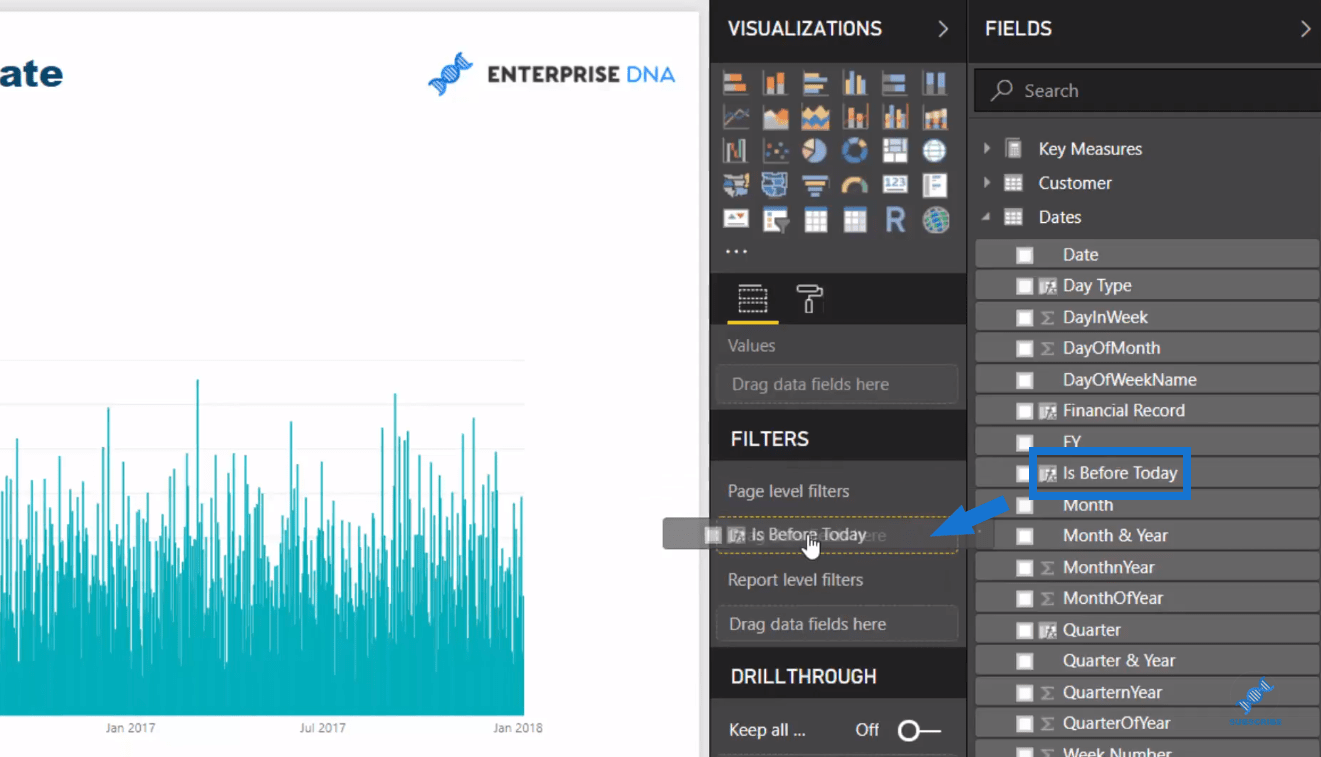Click the Fields Search box
Image resolution: width=1321 pixels, height=757 pixels.
point(1147,91)
